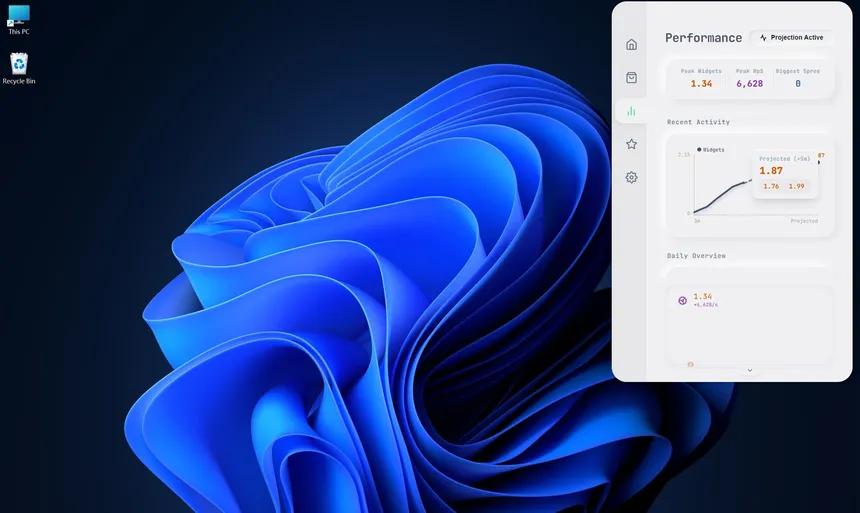Select the bar chart Performance icon
This screenshot has width=860, height=513.
pyautogui.click(x=631, y=111)
